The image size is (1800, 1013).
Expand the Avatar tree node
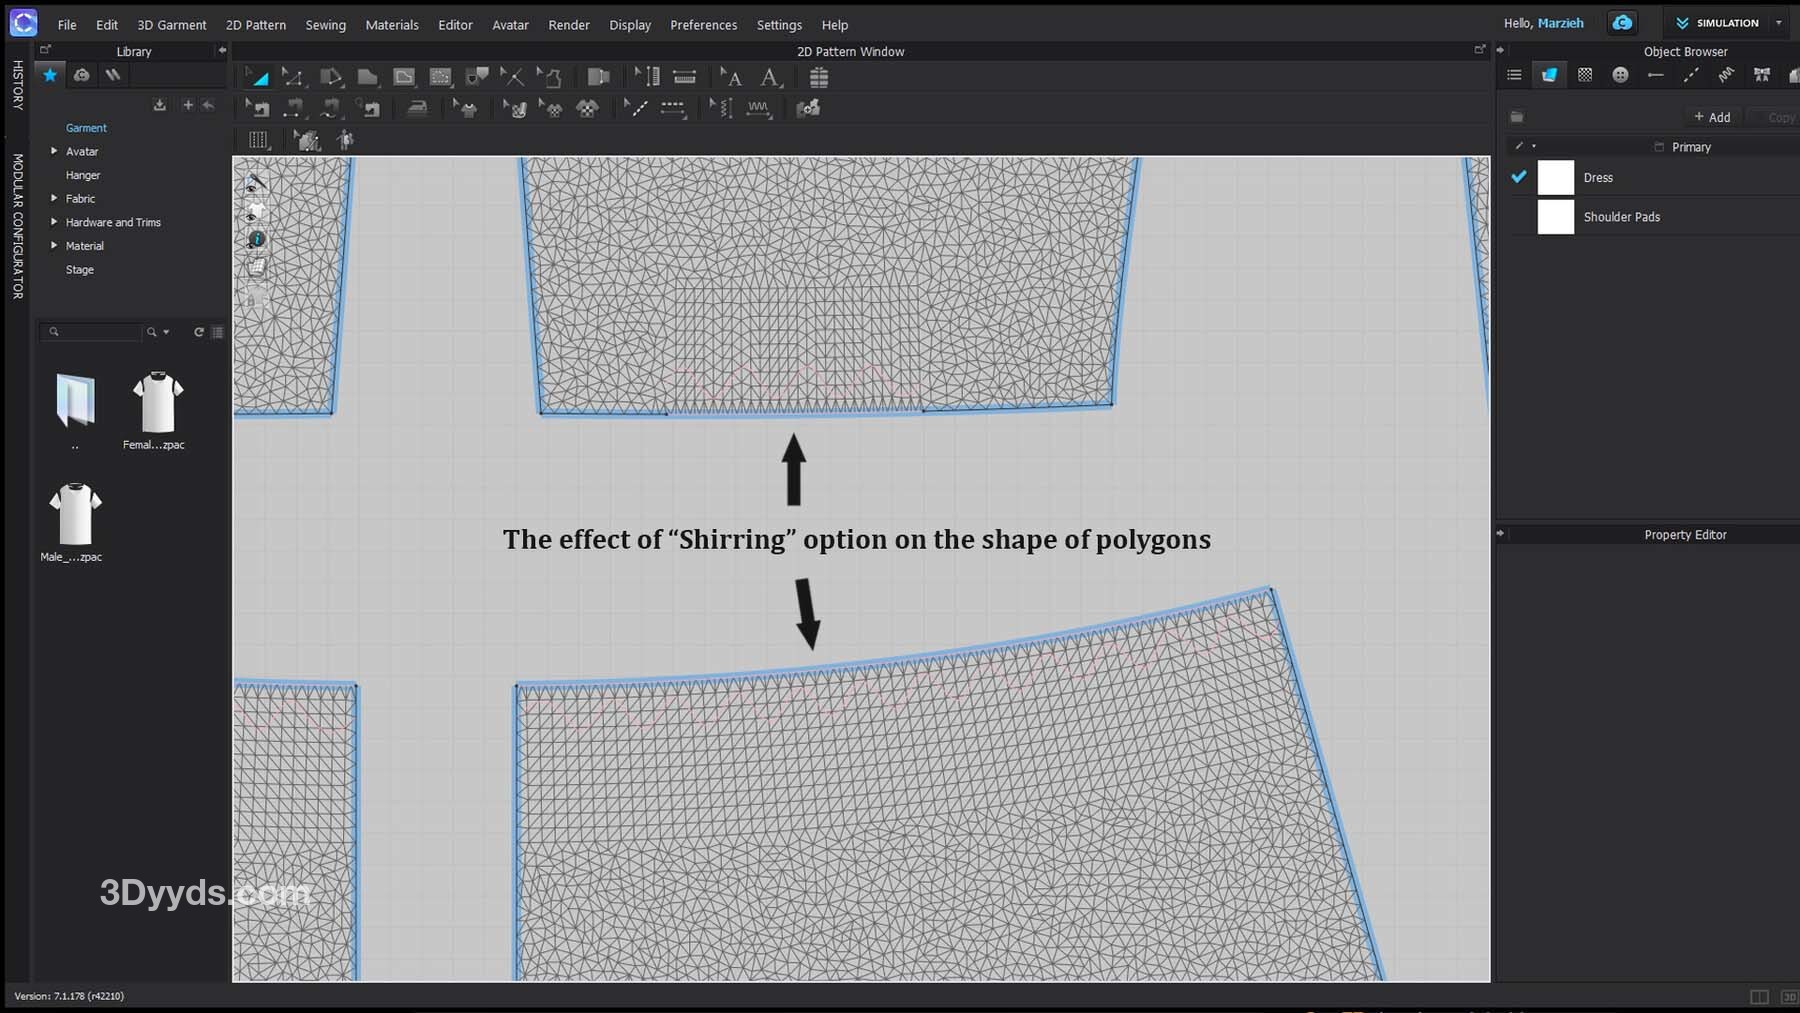(x=54, y=151)
